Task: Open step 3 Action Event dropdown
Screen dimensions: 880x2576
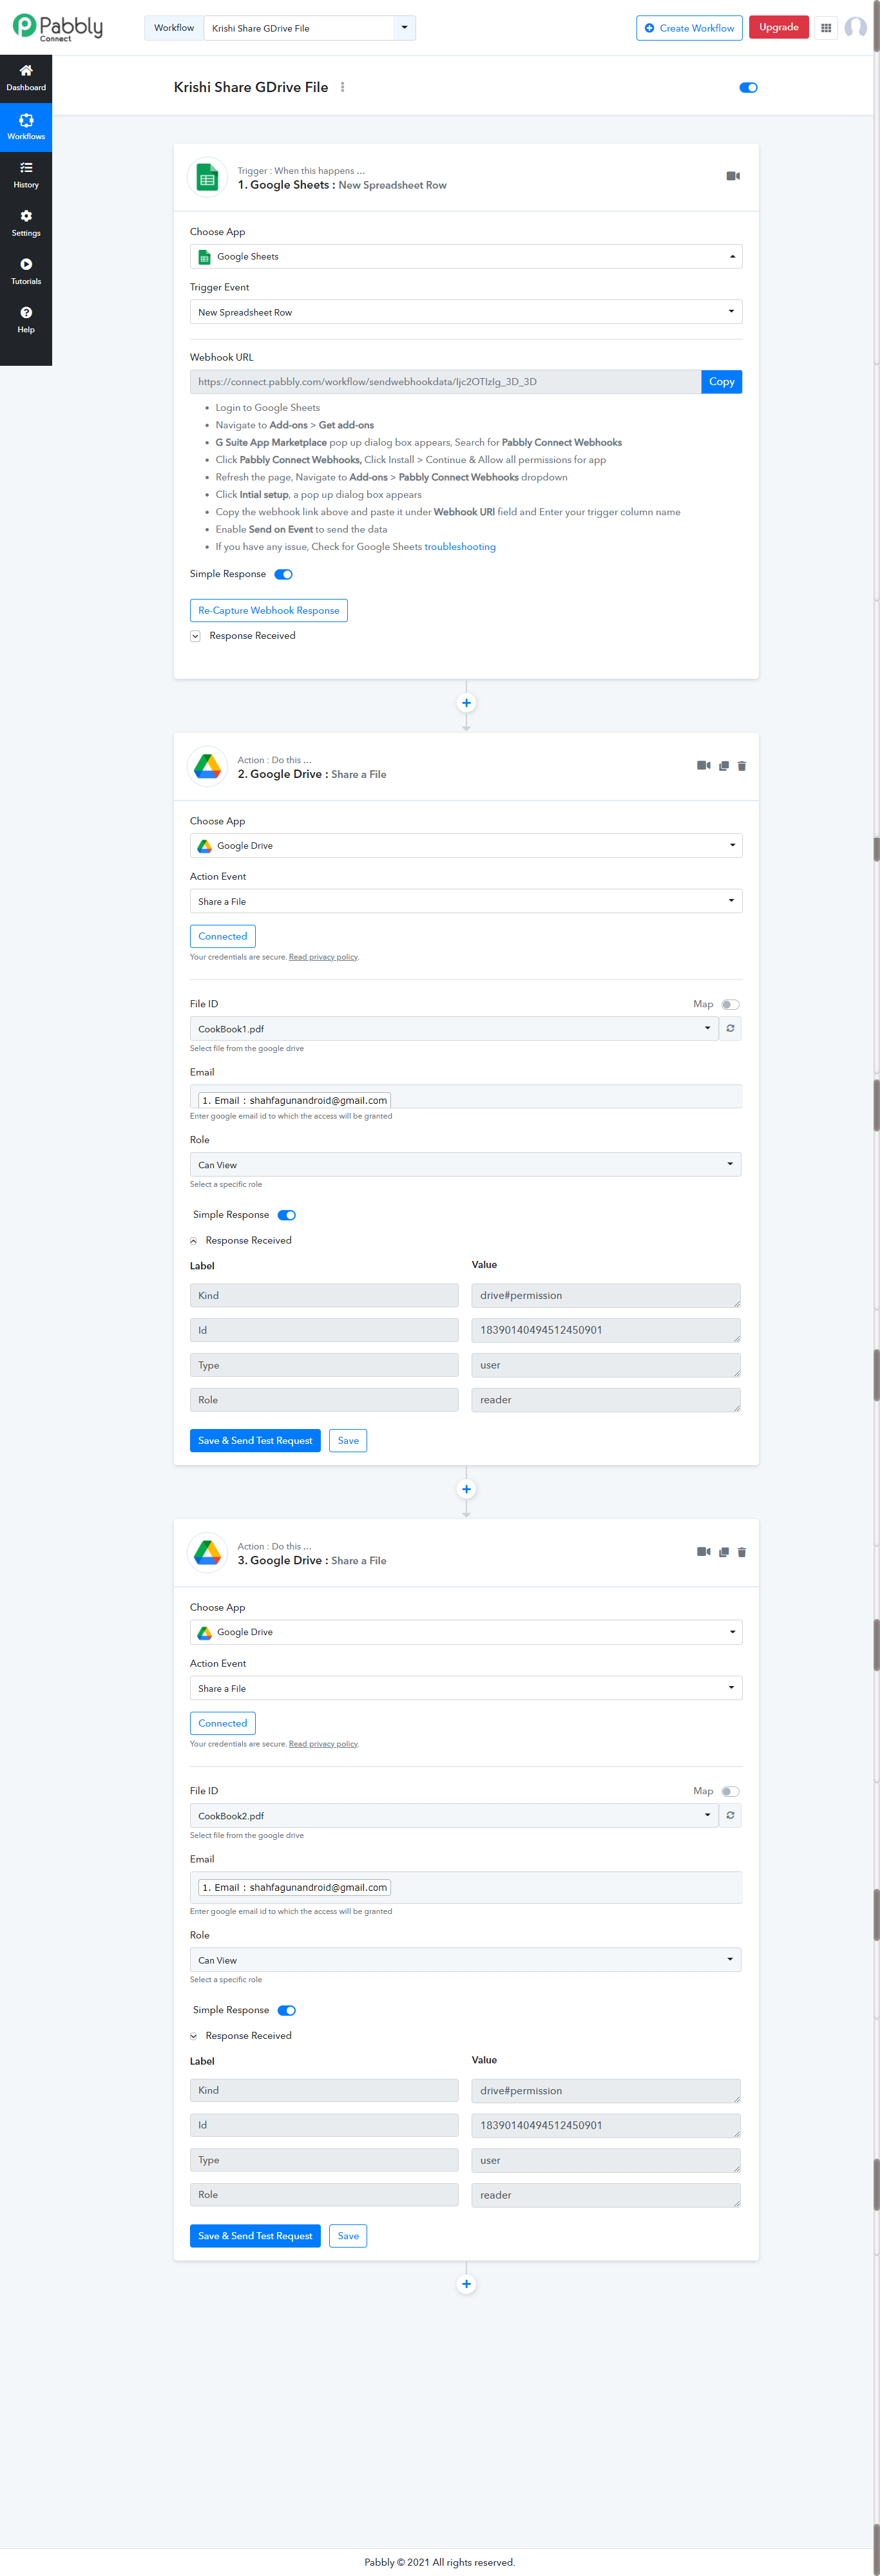Action: tap(466, 1688)
